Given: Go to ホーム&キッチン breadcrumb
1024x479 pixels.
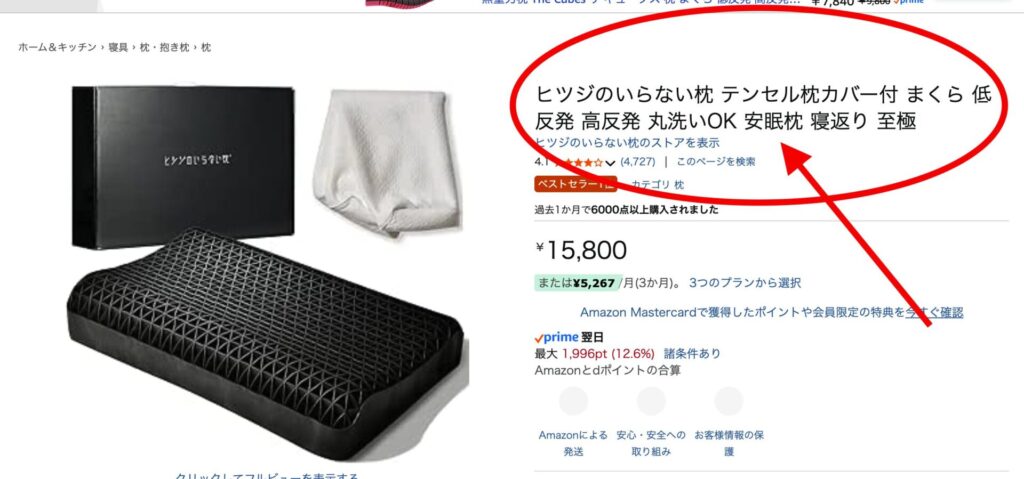Looking at the screenshot, I should (x=57, y=47).
